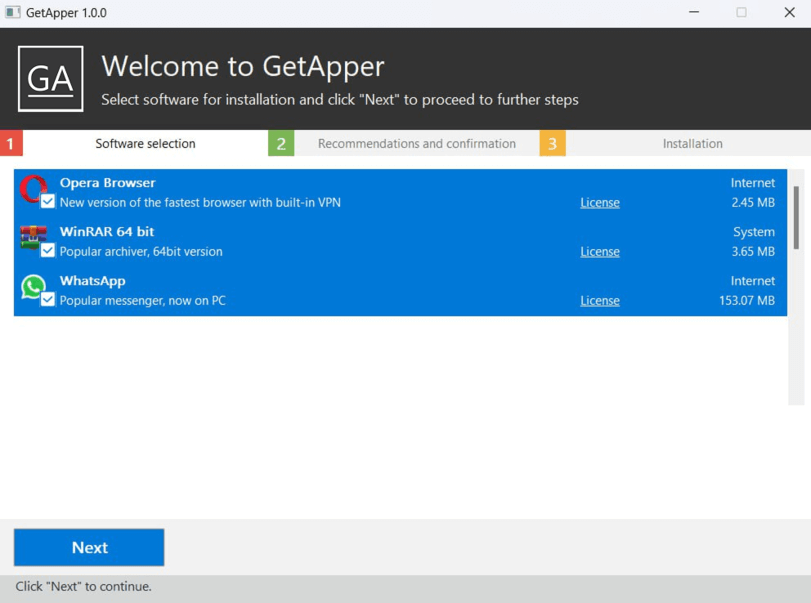Image resolution: width=811 pixels, height=603 pixels.
Task: Click the Opera description about built-in VPN
Action: pos(200,203)
